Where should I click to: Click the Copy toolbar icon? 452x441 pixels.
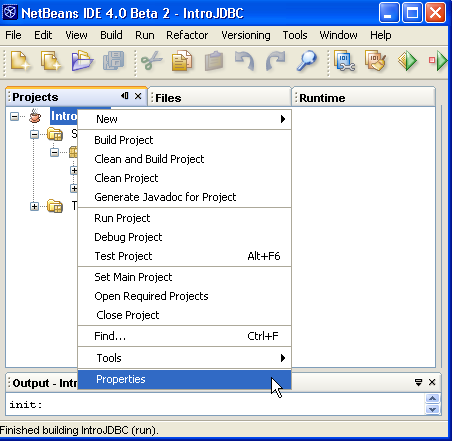click(x=182, y=61)
